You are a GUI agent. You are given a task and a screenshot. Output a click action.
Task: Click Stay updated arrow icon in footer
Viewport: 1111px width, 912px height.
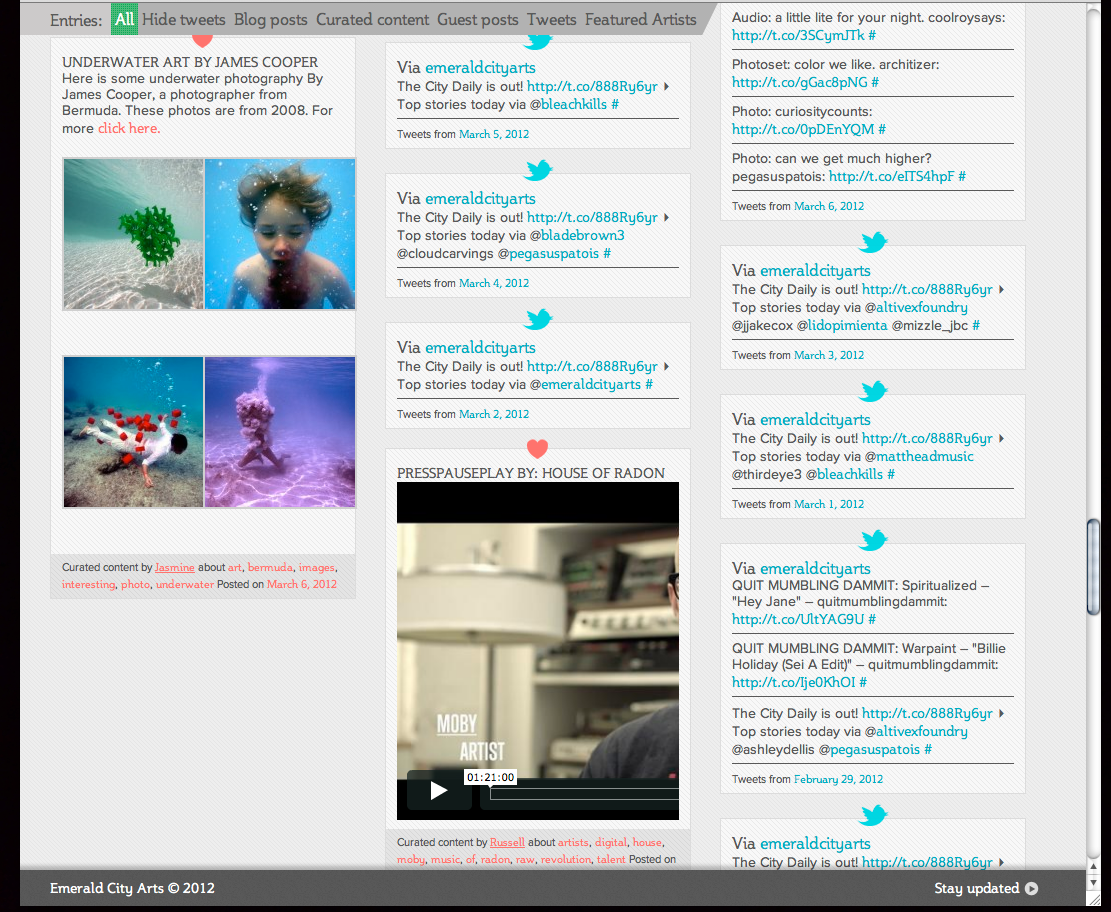[x=1032, y=889]
